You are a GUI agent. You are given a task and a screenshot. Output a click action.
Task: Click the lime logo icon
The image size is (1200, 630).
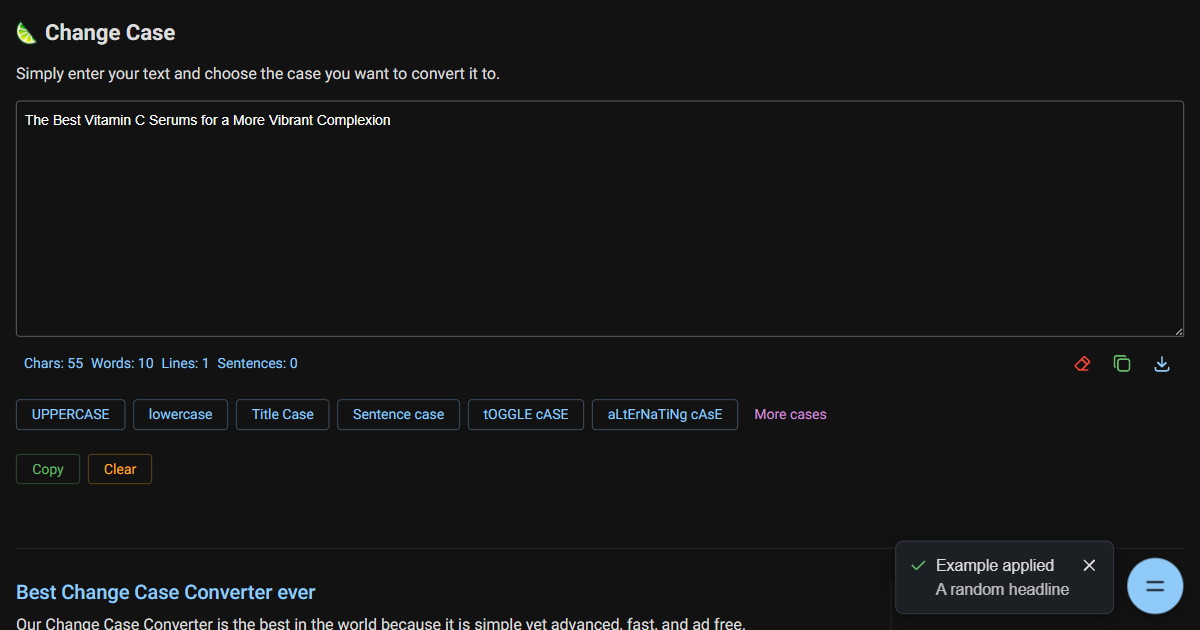click(x=26, y=33)
